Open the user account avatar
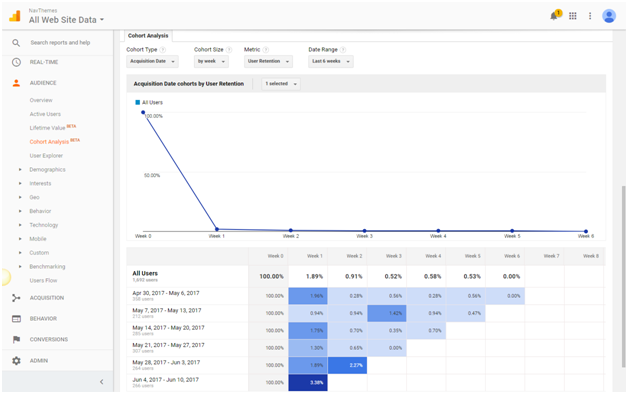Viewport: 628px width, 394px height. click(x=609, y=16)
